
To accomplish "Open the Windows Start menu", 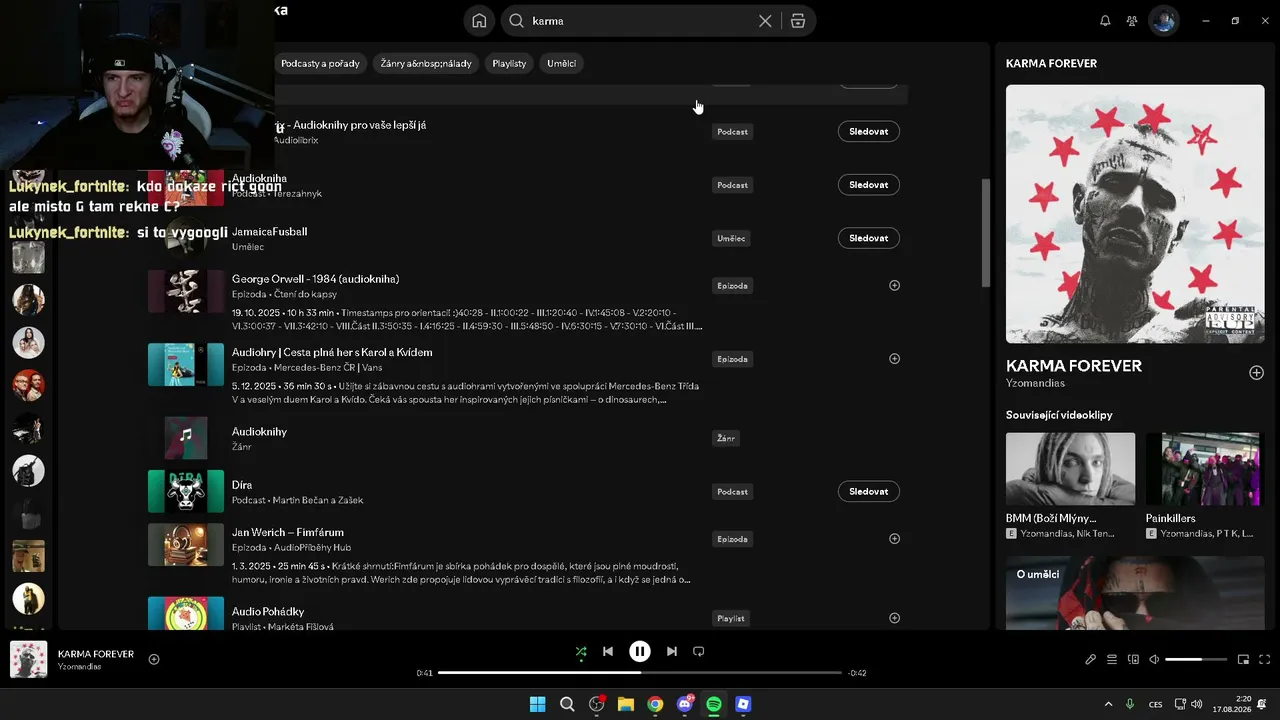I will pyautogui.click(x=537, y=704).
